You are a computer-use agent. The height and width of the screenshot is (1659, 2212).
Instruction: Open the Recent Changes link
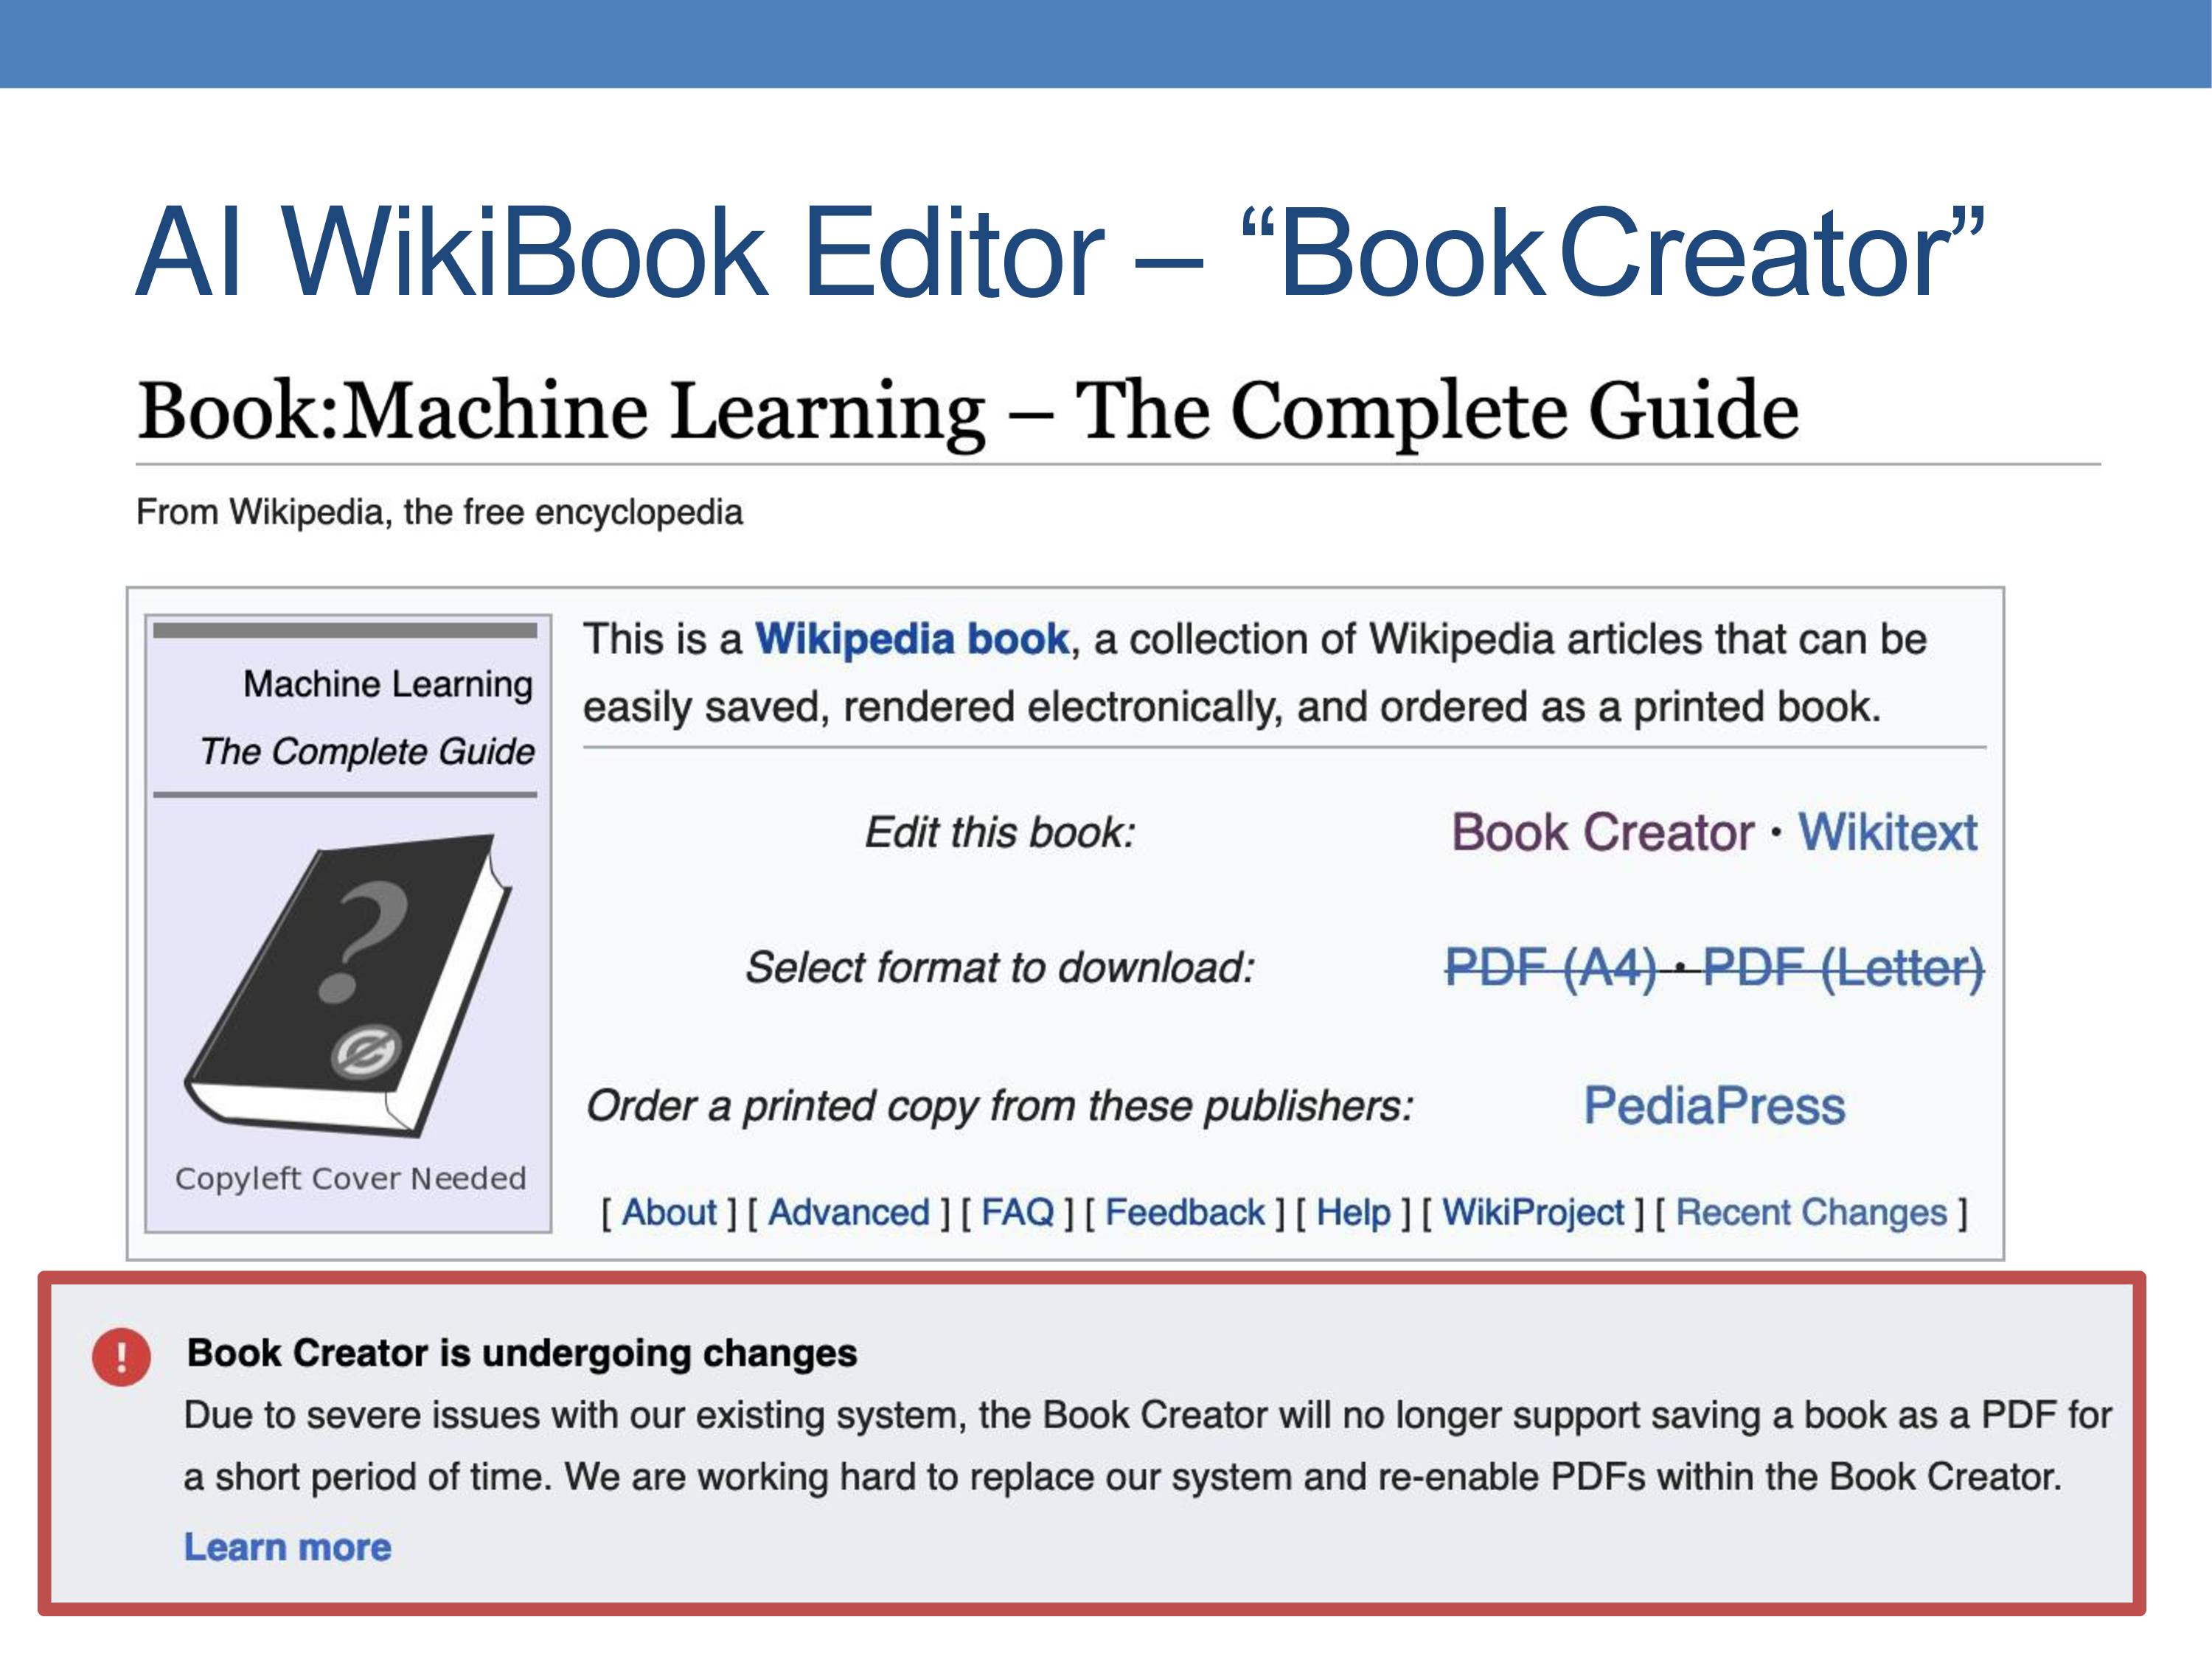click(1811, 1212)
